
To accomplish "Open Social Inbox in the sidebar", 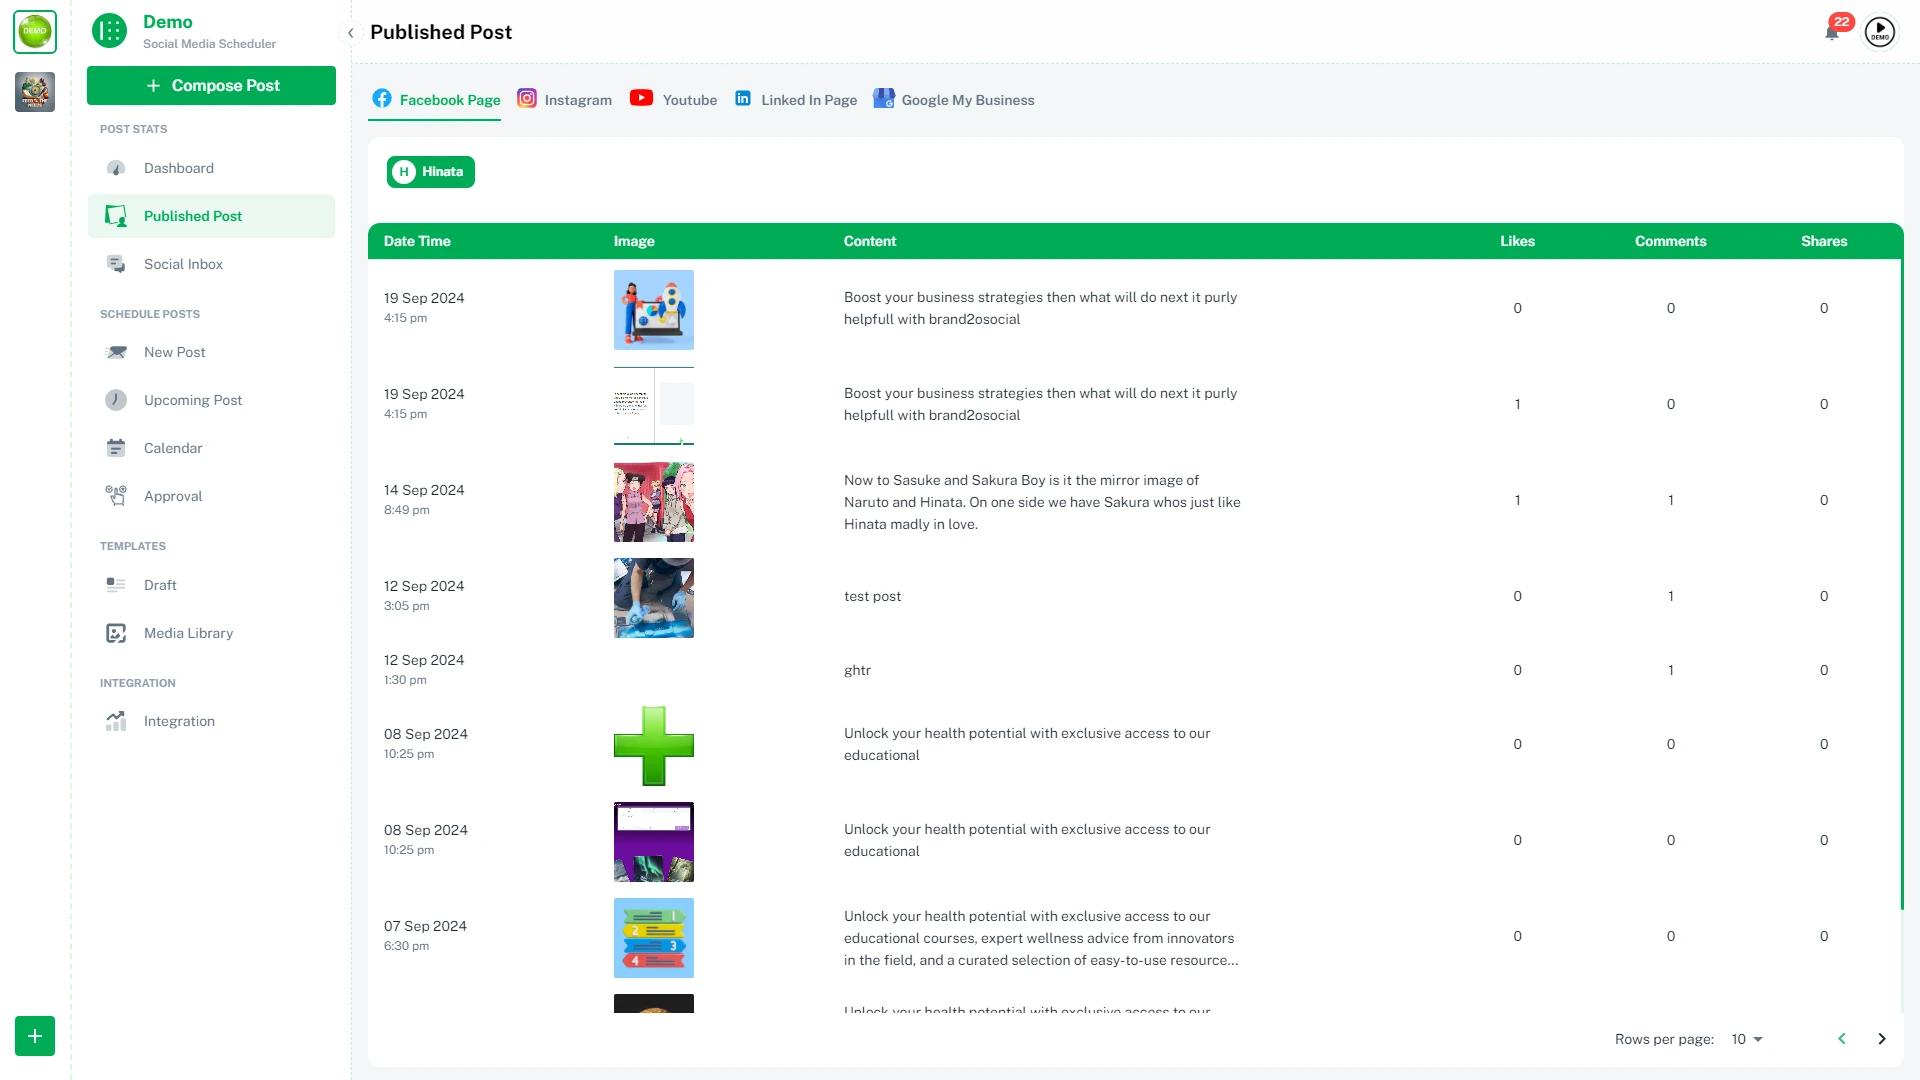I will point(211,264).
